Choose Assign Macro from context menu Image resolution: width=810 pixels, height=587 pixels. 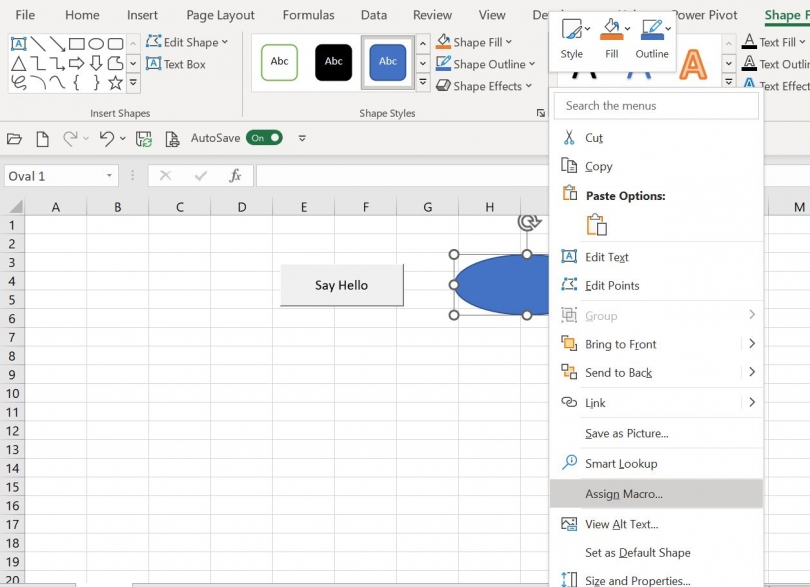pos(624,494)
